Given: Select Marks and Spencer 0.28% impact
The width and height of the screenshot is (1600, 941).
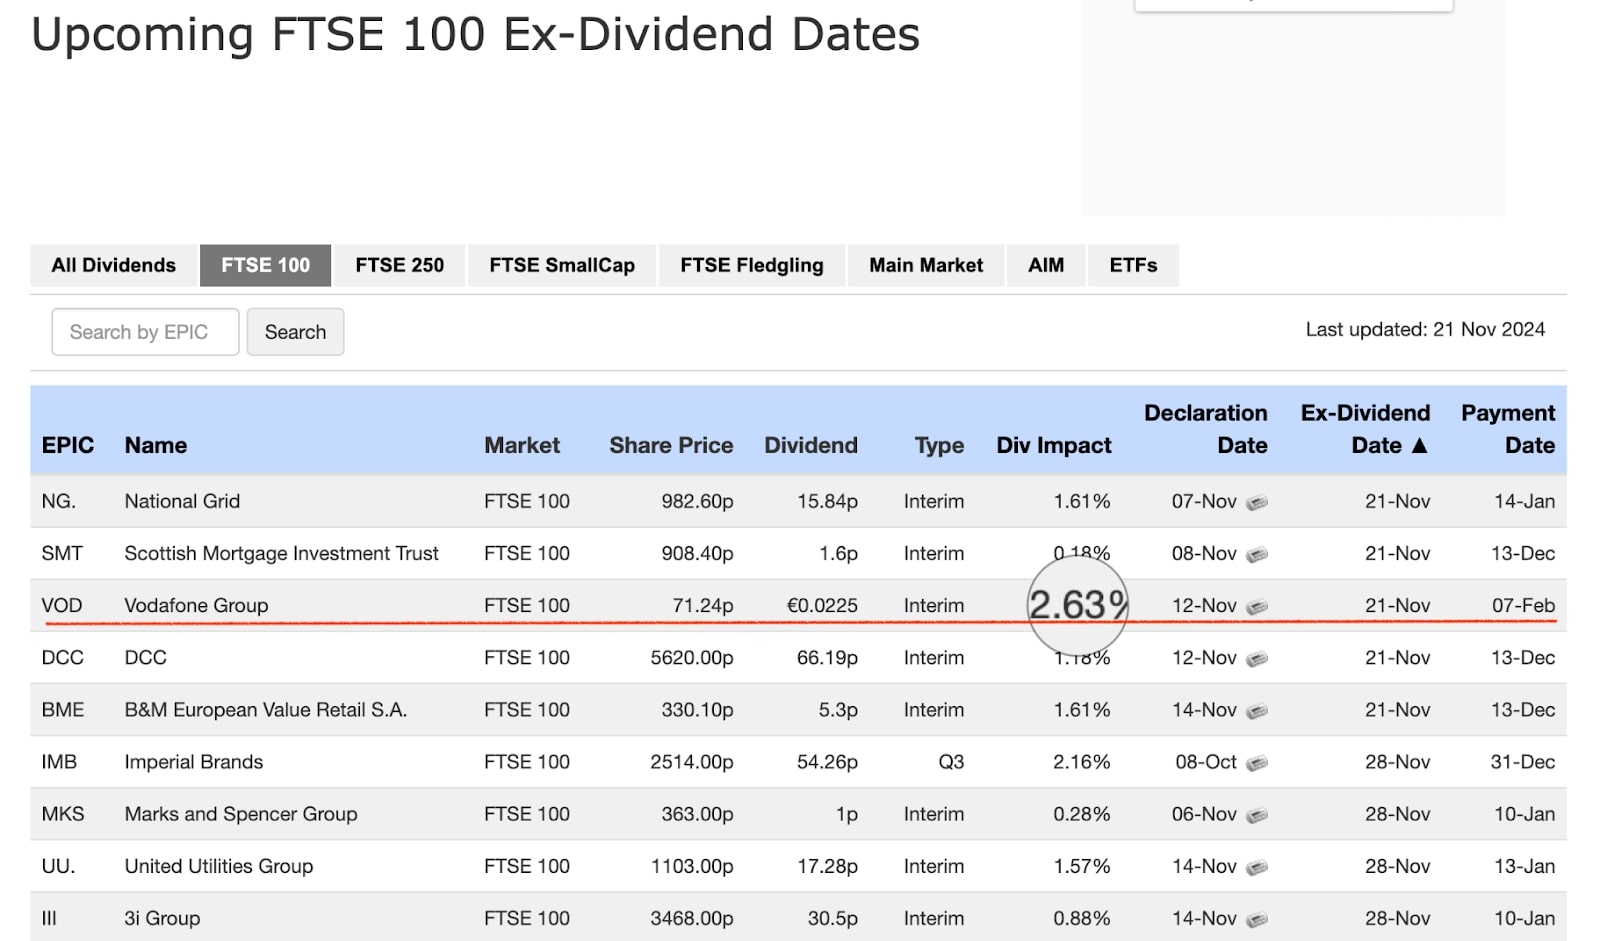Looking at the screenshot, I should tap(1081, 814).
